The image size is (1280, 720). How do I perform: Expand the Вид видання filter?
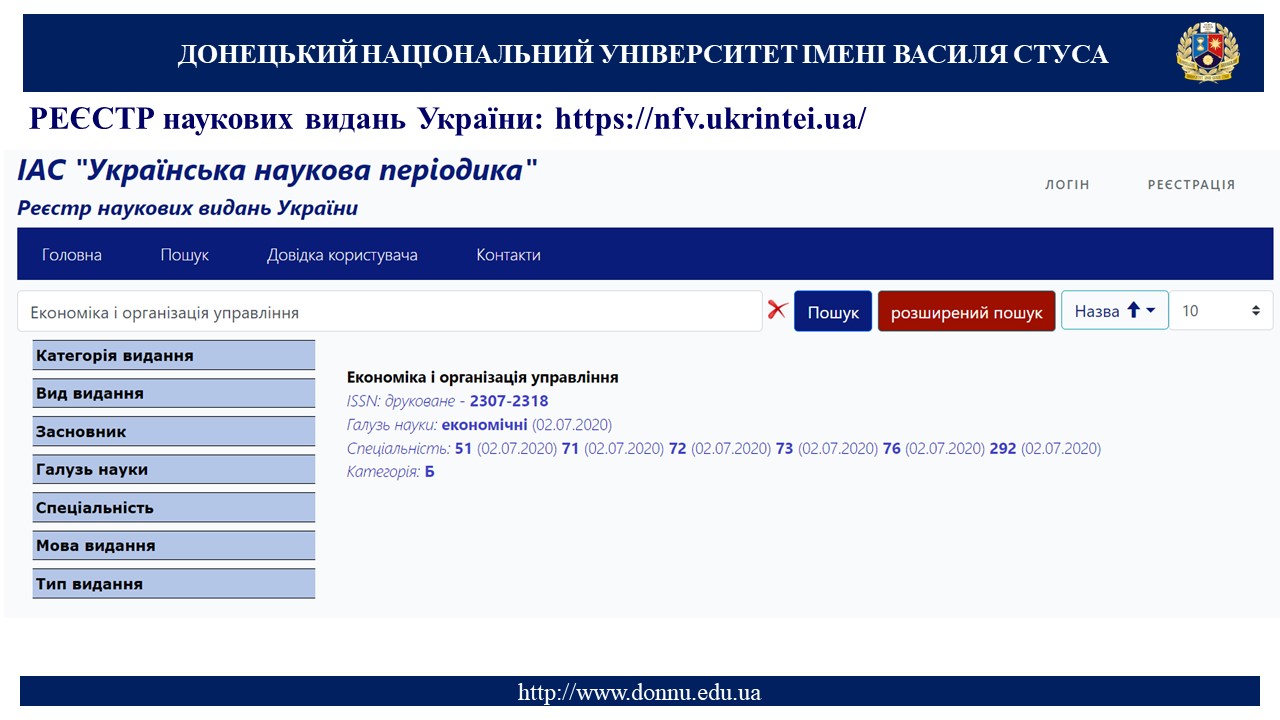point(174,393)
